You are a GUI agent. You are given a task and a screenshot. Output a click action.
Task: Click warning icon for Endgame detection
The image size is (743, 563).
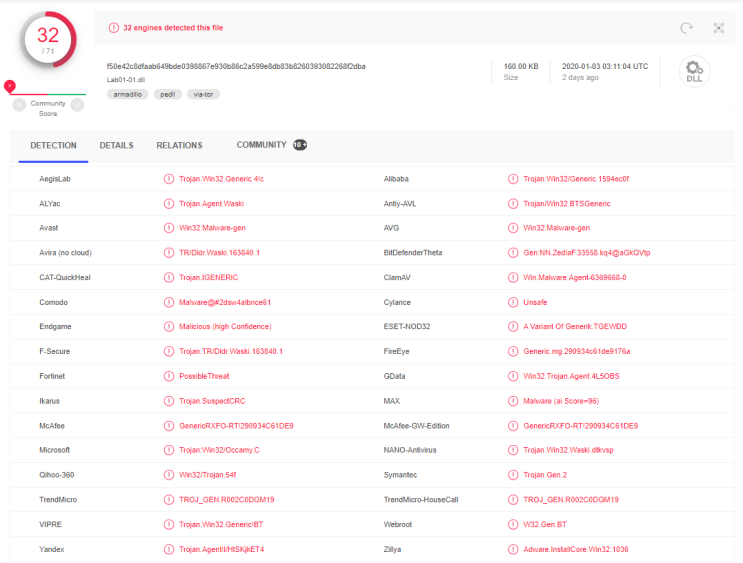169,327
